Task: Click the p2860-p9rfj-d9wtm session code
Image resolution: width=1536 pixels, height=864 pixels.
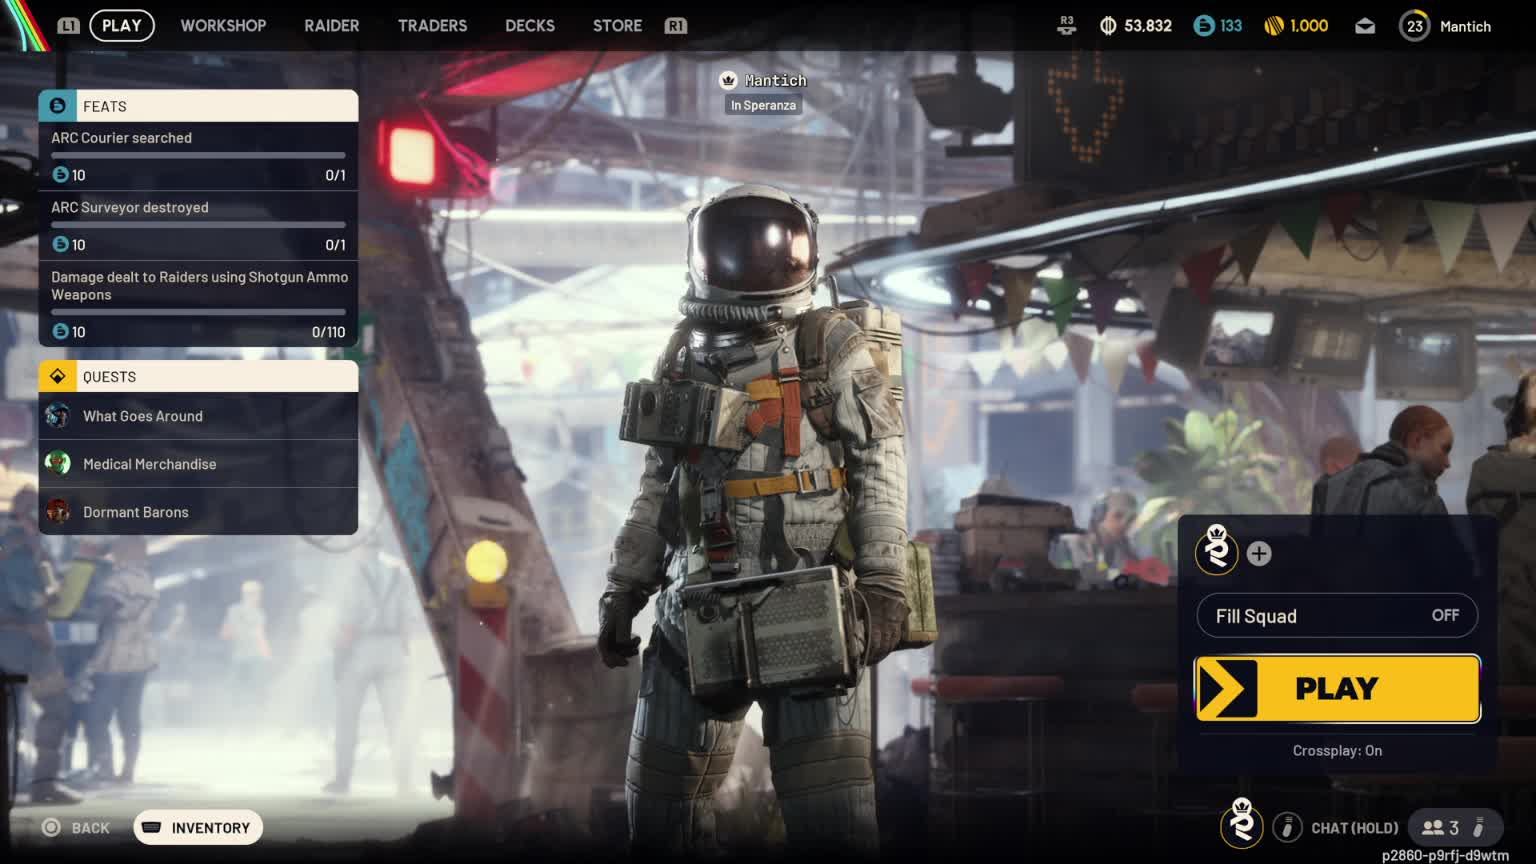Action: click(x=1445, y=855)
